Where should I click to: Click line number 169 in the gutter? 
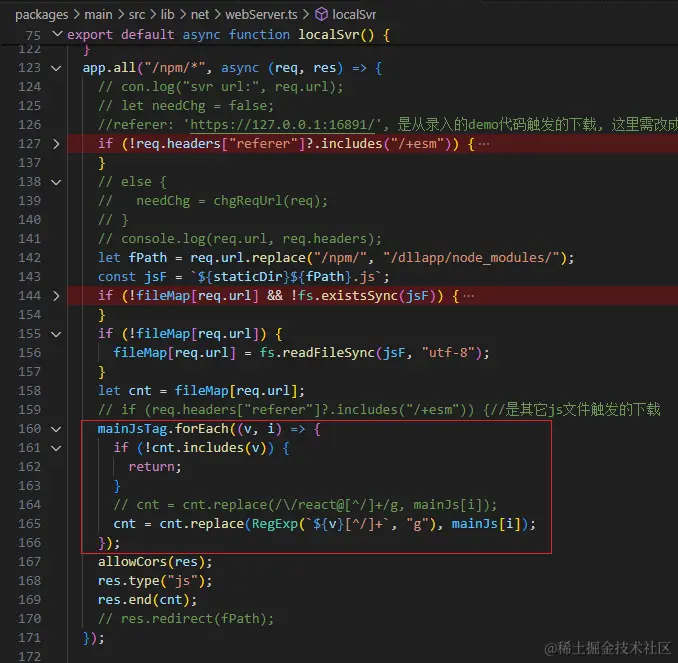point(29,600)
